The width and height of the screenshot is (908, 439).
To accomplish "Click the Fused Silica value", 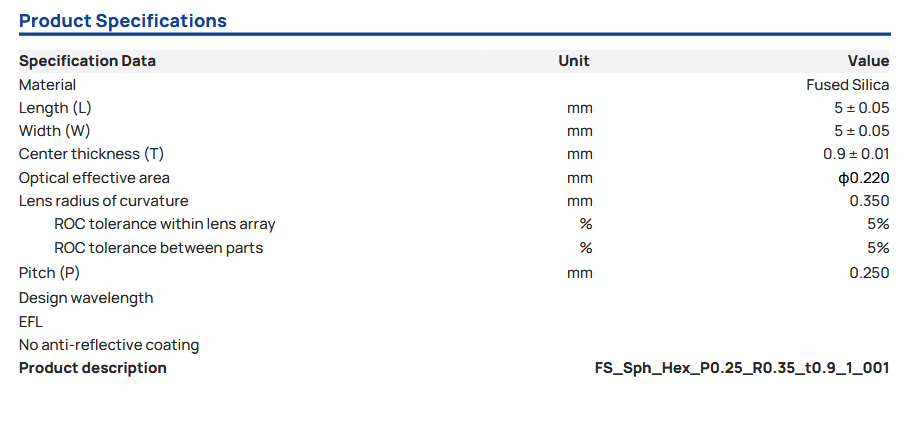I will (x=847, y=85).
